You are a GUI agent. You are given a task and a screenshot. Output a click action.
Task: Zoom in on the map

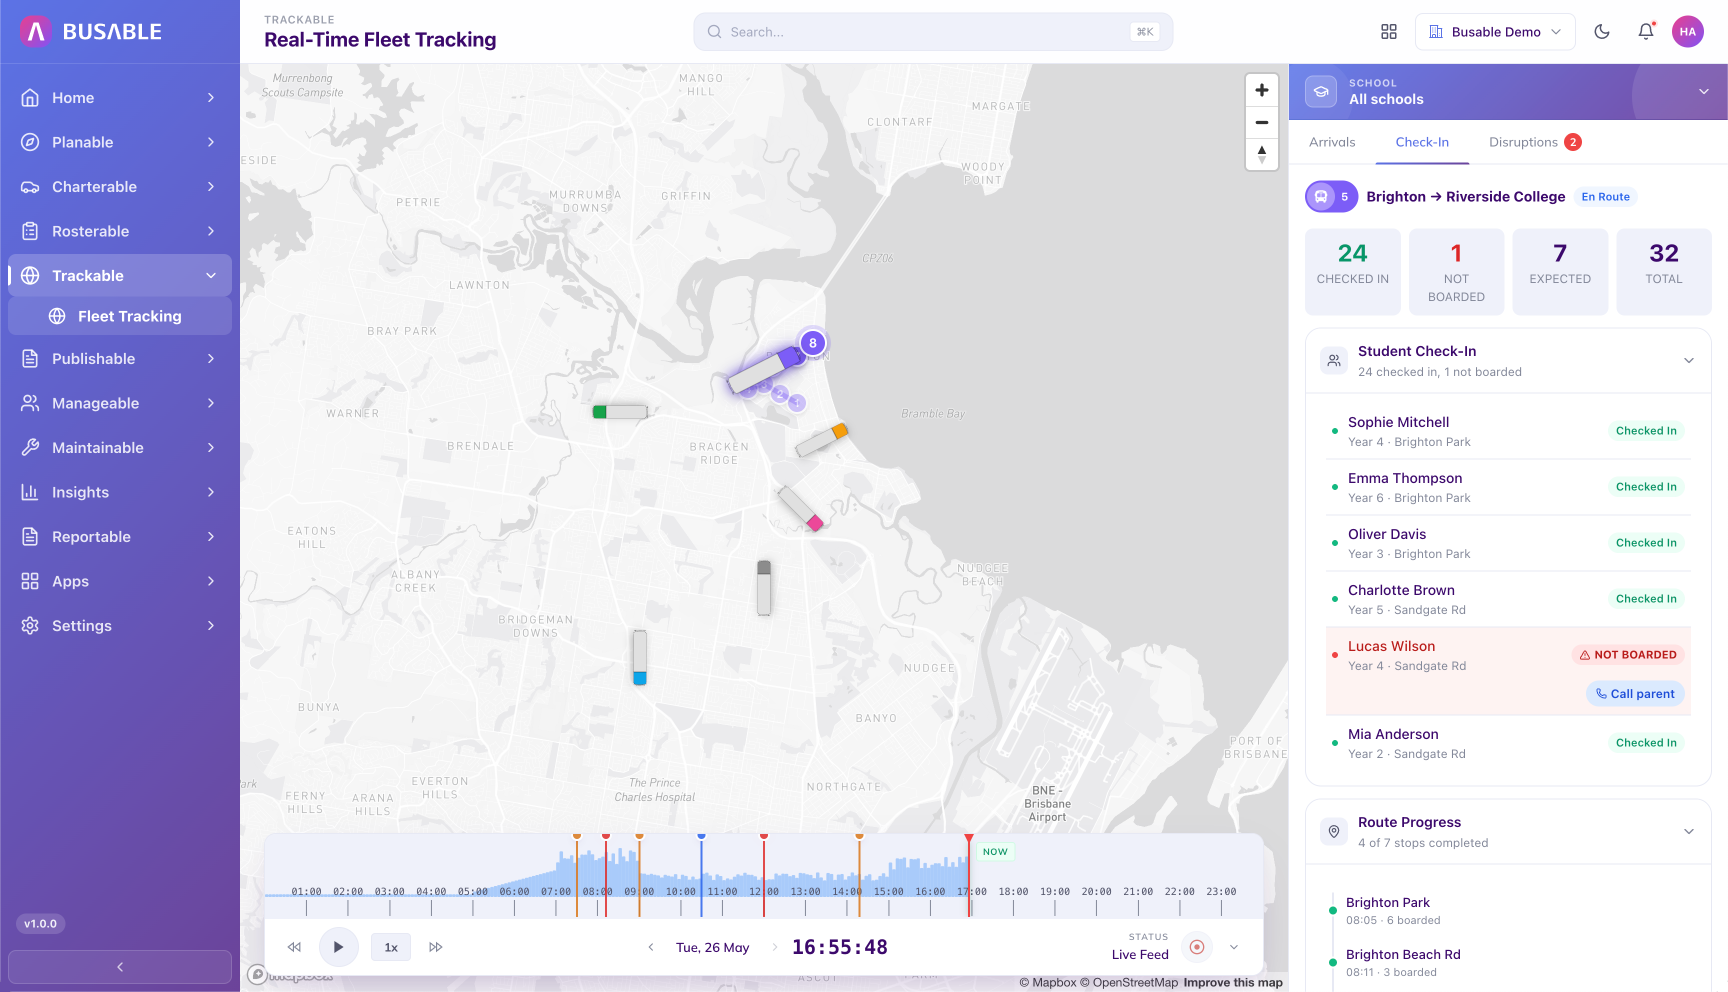click(x=1262, y=90)
